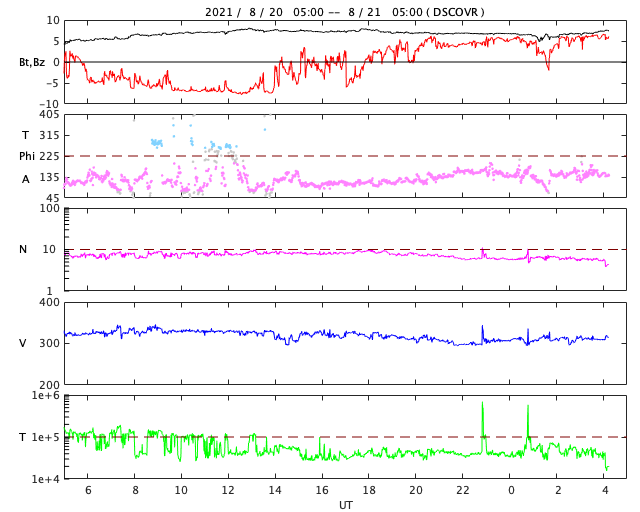Click the 'V' velocity panel label
This screenshot has width=640, height=512.
click(x=23, y=343)
